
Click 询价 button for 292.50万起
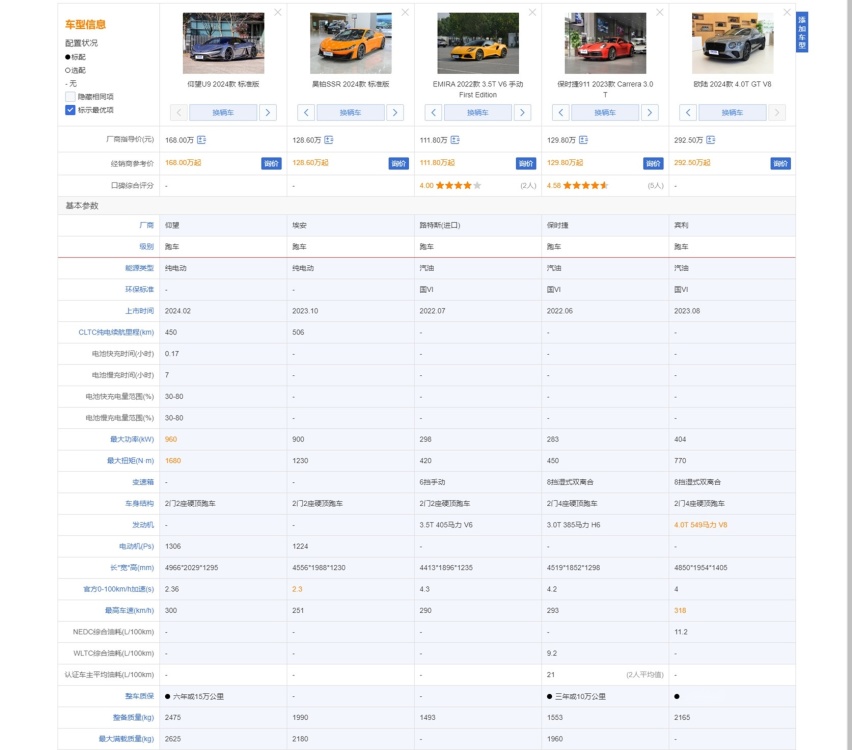tap(780, 163)
